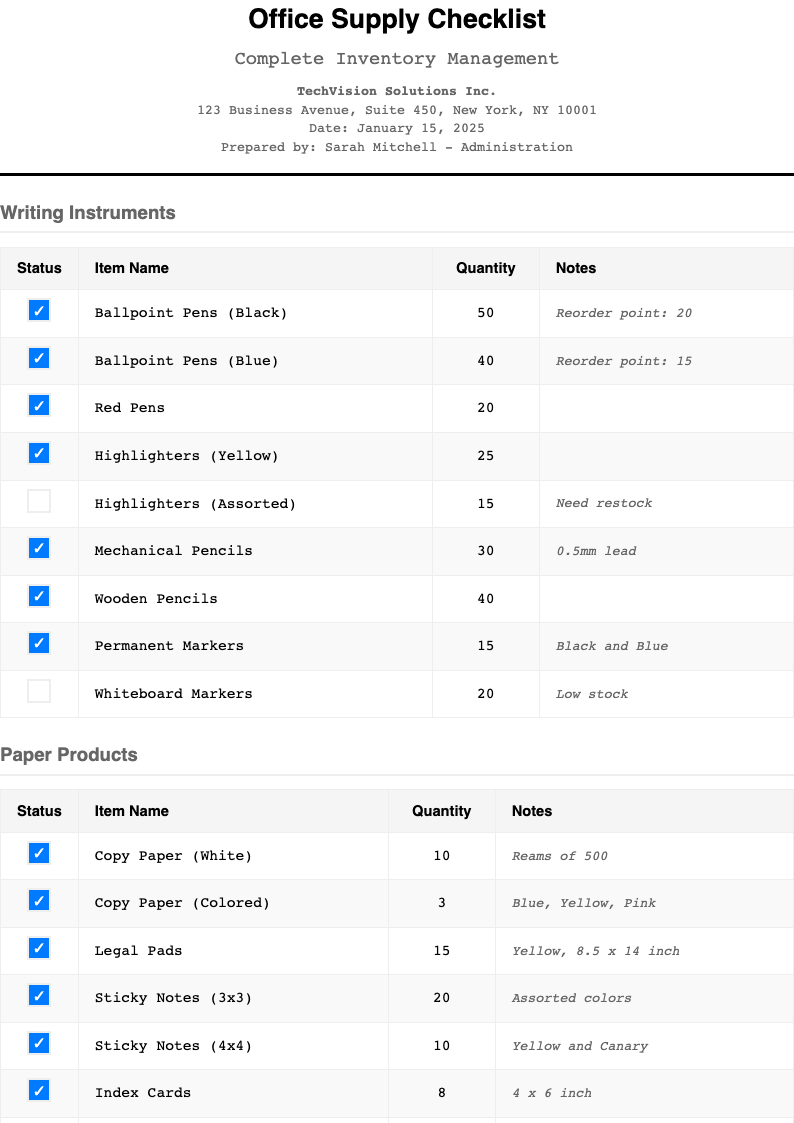Click the Writing Instruments section heading

click(88, 213)
